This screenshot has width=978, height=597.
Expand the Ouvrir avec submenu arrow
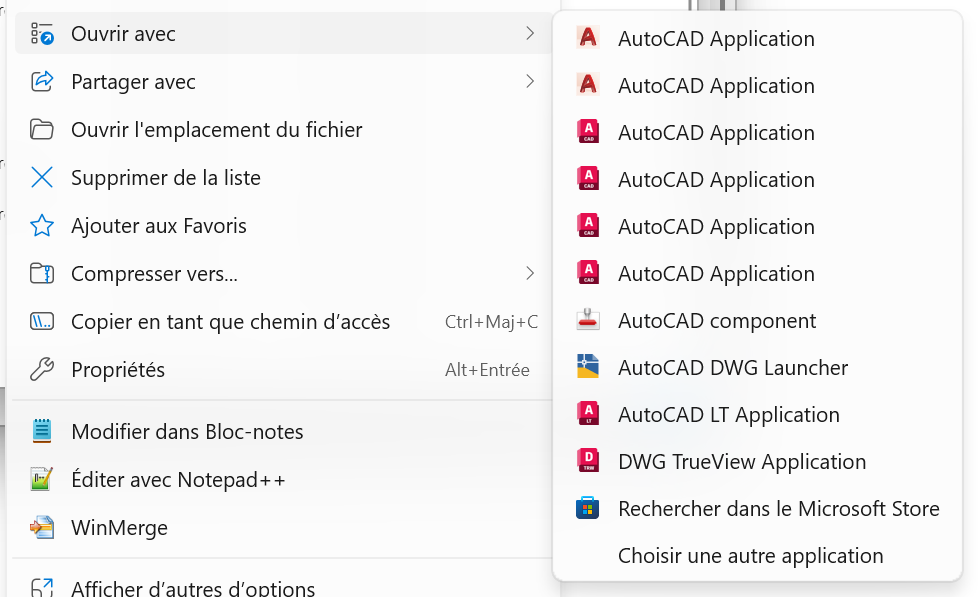[530, 33]
